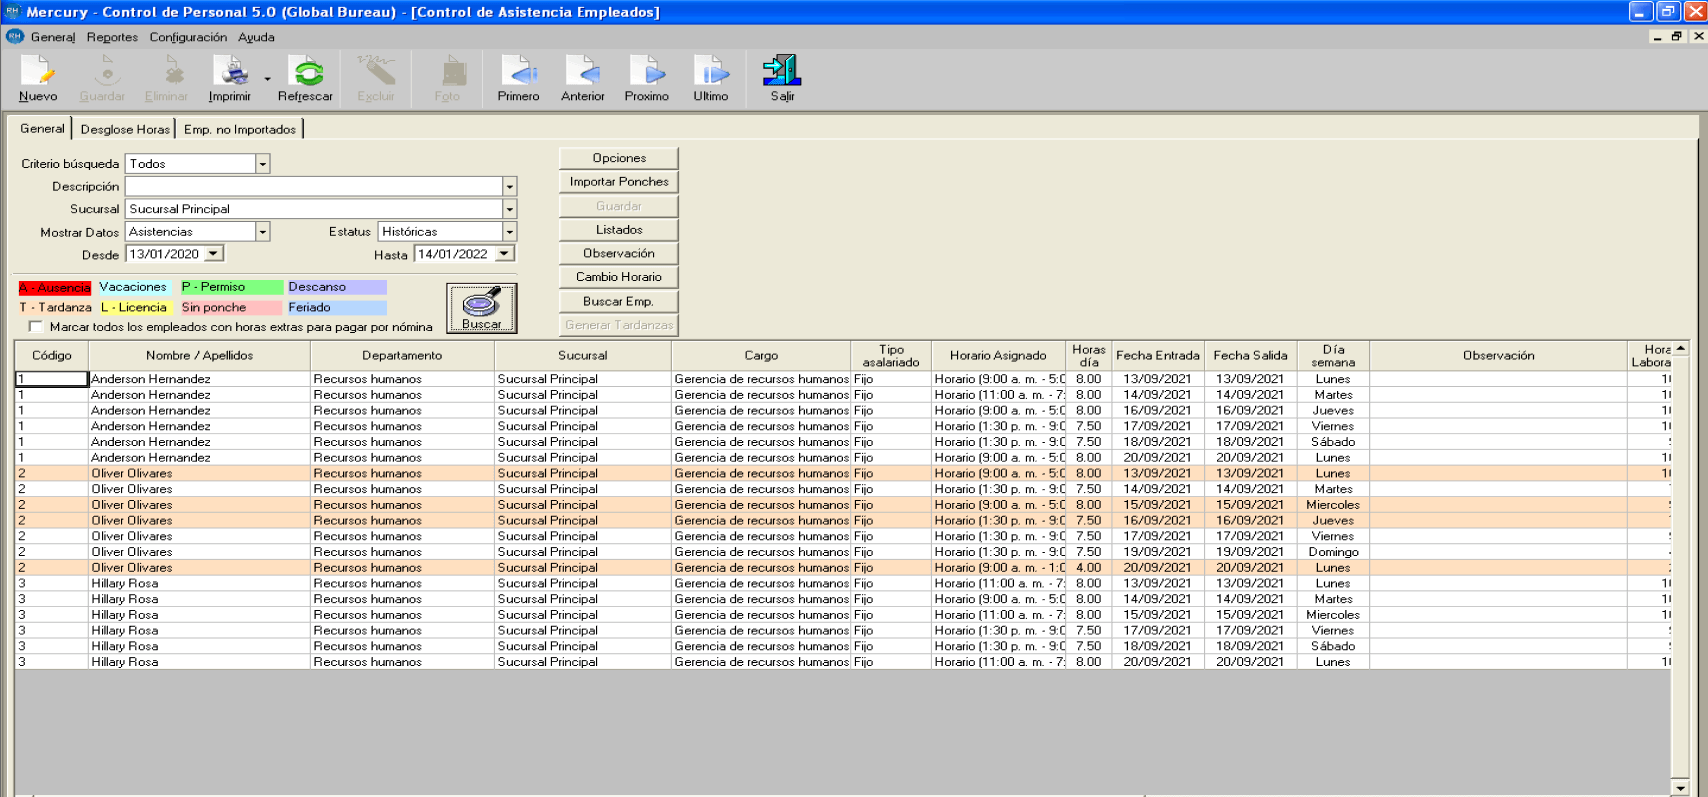Click the Vacaciones color swatch

133,287
